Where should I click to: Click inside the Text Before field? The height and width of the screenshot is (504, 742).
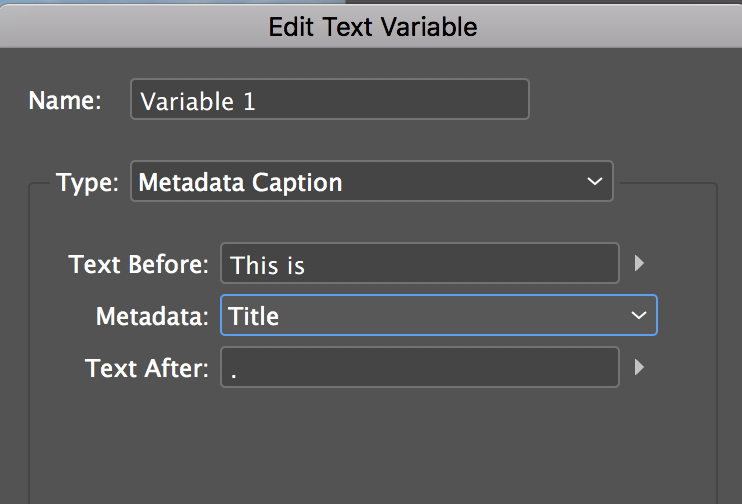click(420, 264)
